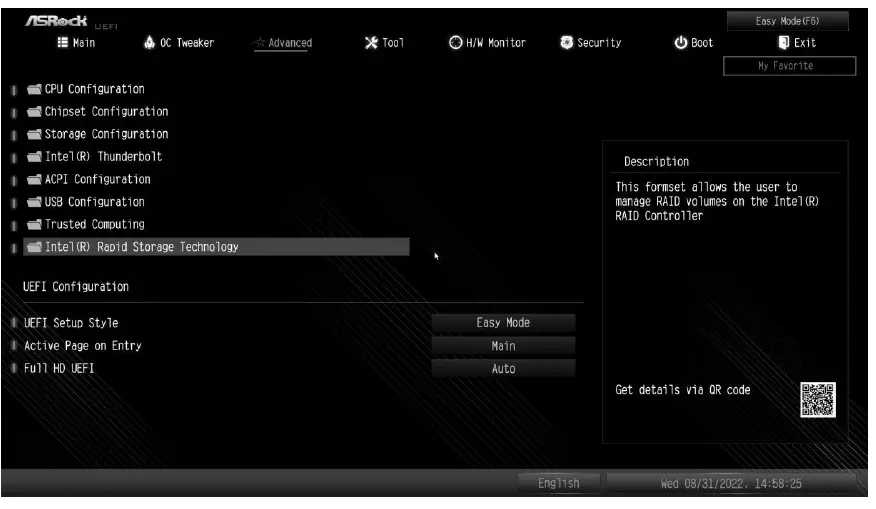Click the date and time display
The width and height of the screenshot is (876, 509).
point(731,484)
